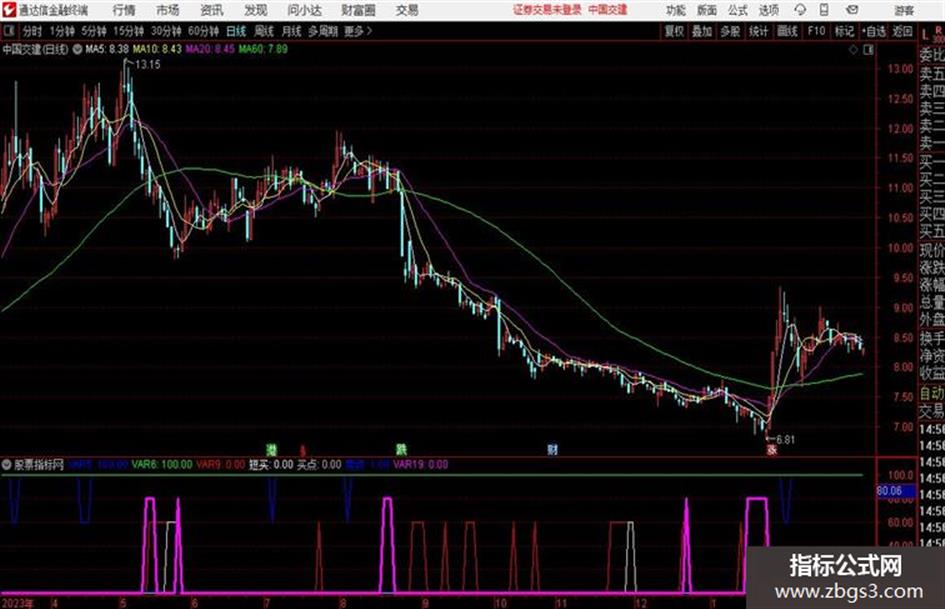Click the green 跌 info marker
This screenshot has width=945, height=609.
[x=401, y=449]
